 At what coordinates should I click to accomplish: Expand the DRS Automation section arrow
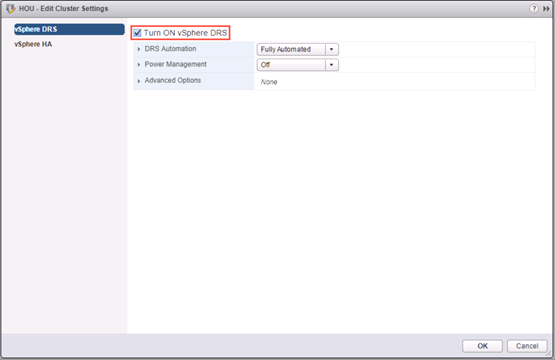click(x=139, y=49)
